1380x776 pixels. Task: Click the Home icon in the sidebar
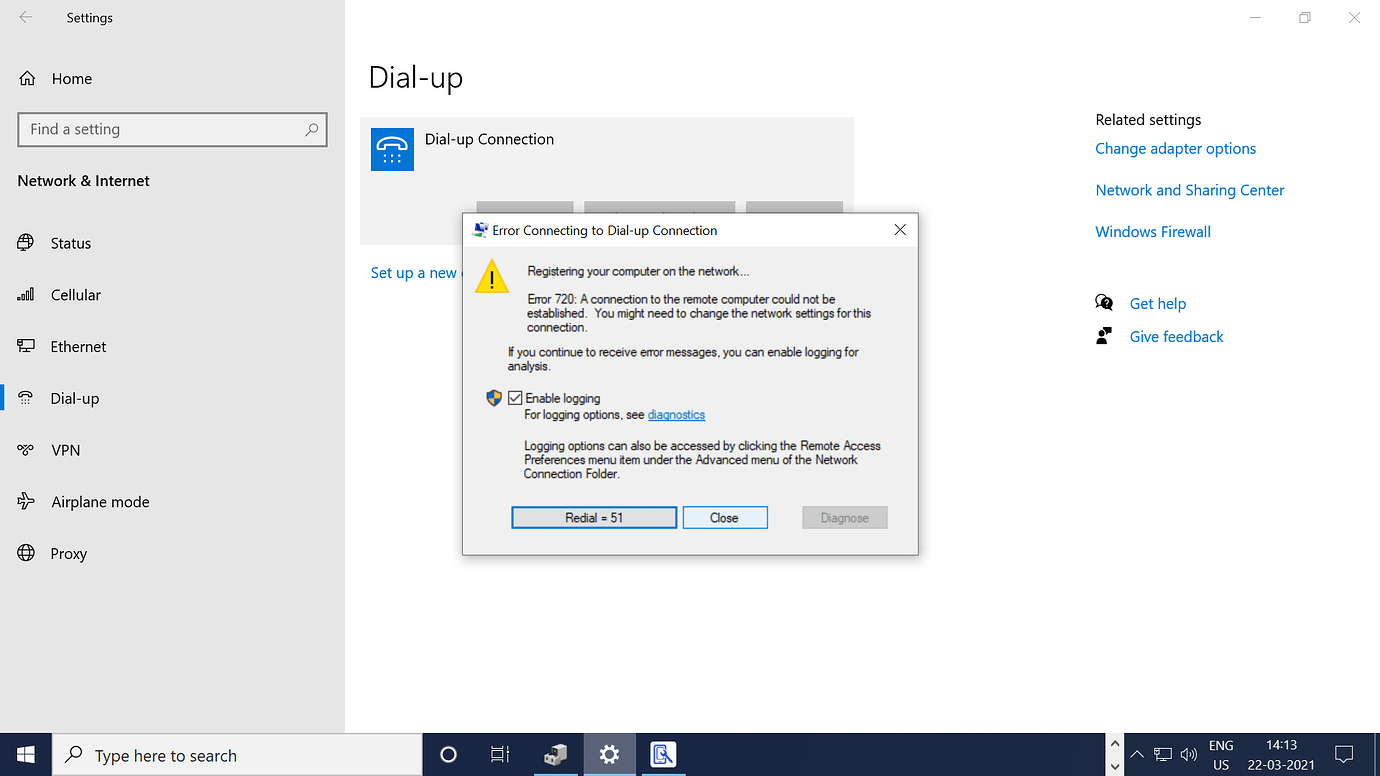point(72,78)
